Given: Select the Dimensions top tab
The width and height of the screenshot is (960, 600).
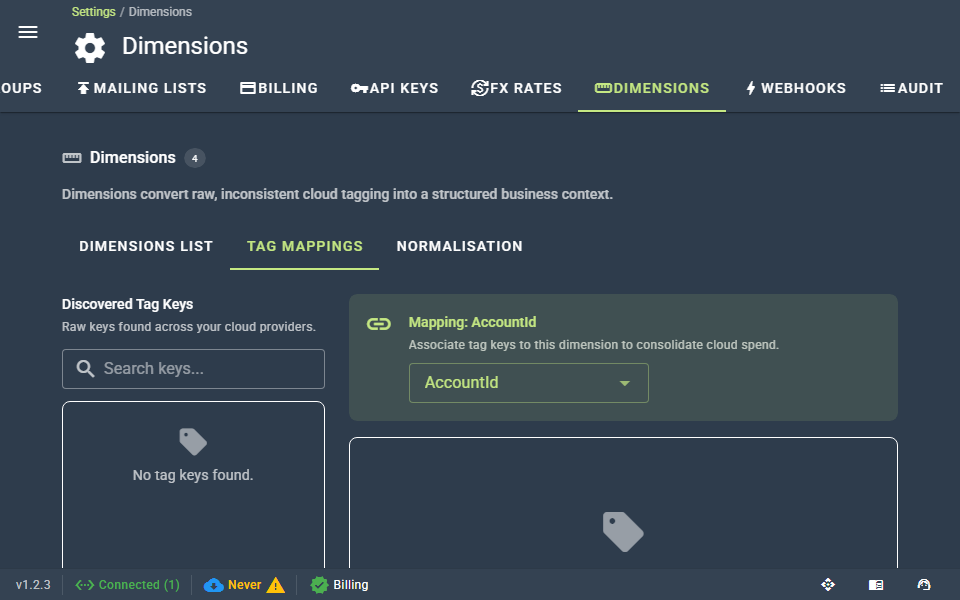Looking at the screenshot, I should tap(652, 88).
